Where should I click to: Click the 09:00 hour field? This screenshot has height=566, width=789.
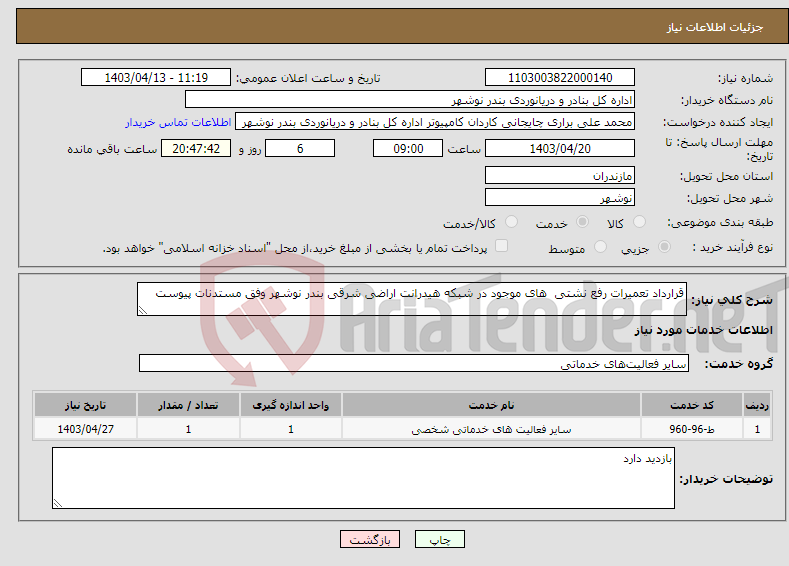point(408,148)
